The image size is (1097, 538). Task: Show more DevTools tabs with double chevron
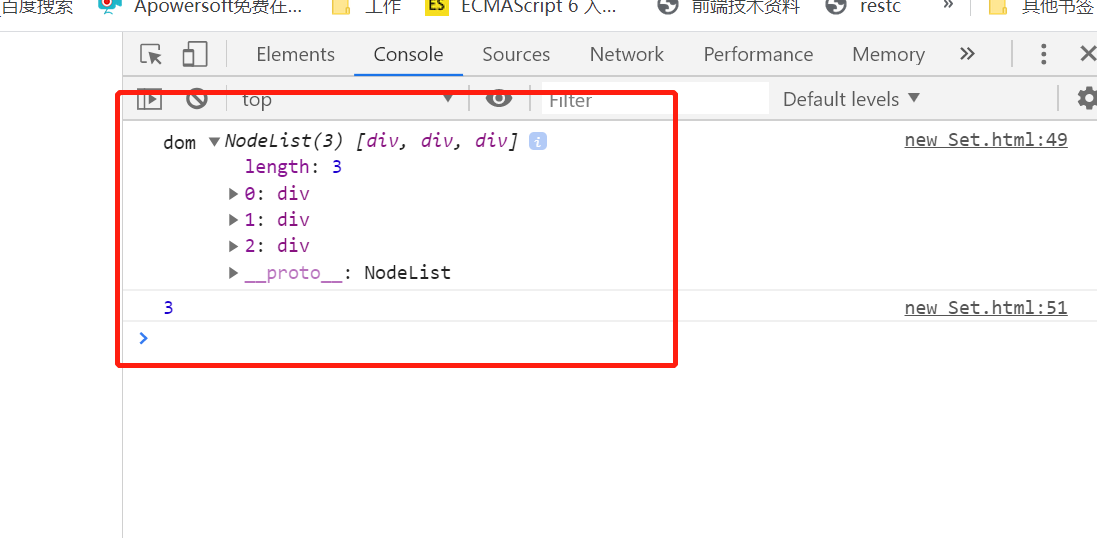967,54
